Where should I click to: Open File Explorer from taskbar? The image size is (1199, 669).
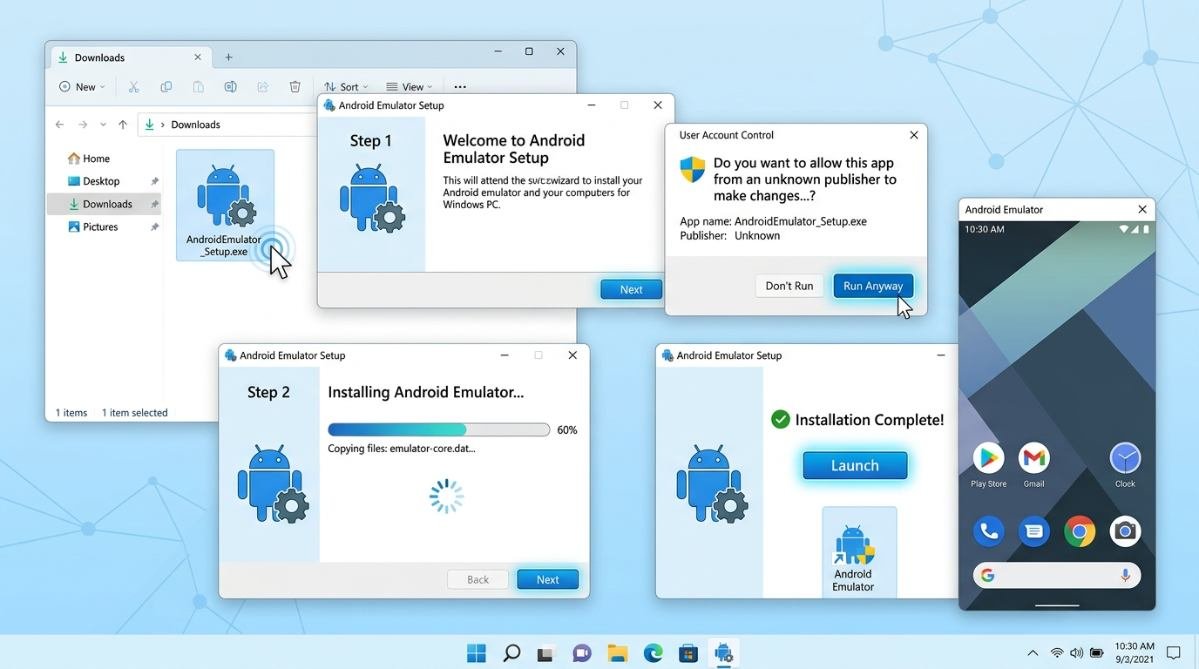(617, 653)
